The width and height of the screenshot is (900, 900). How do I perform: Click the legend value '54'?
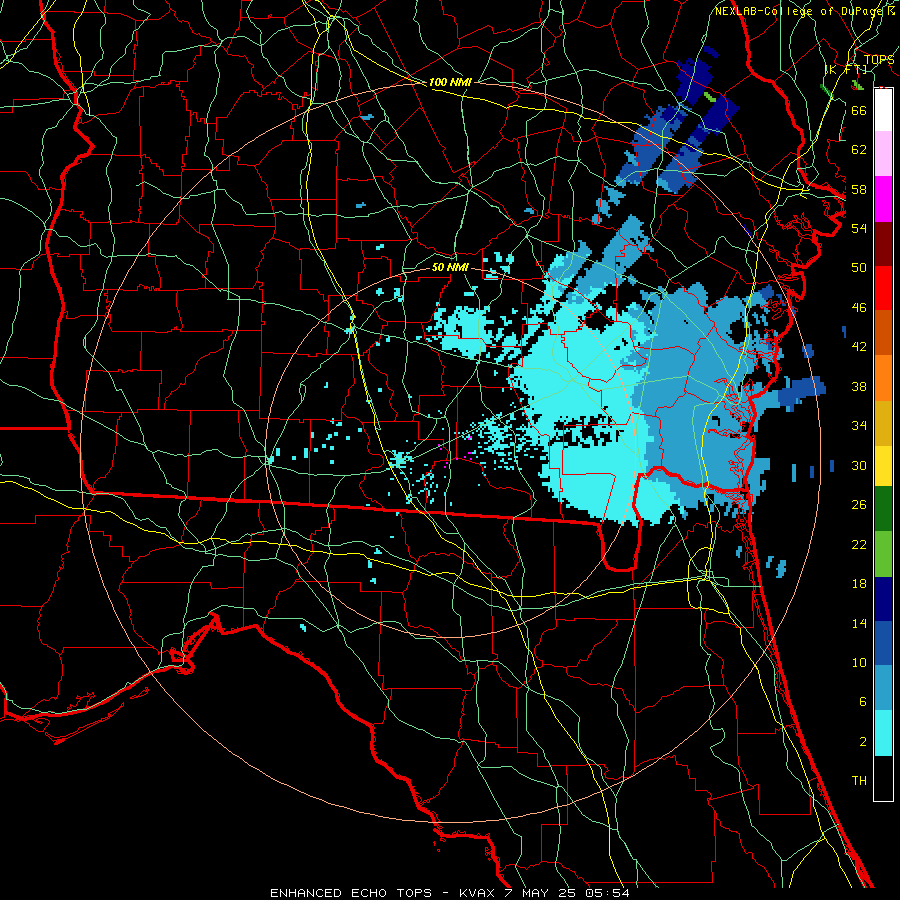coord(859,228)
